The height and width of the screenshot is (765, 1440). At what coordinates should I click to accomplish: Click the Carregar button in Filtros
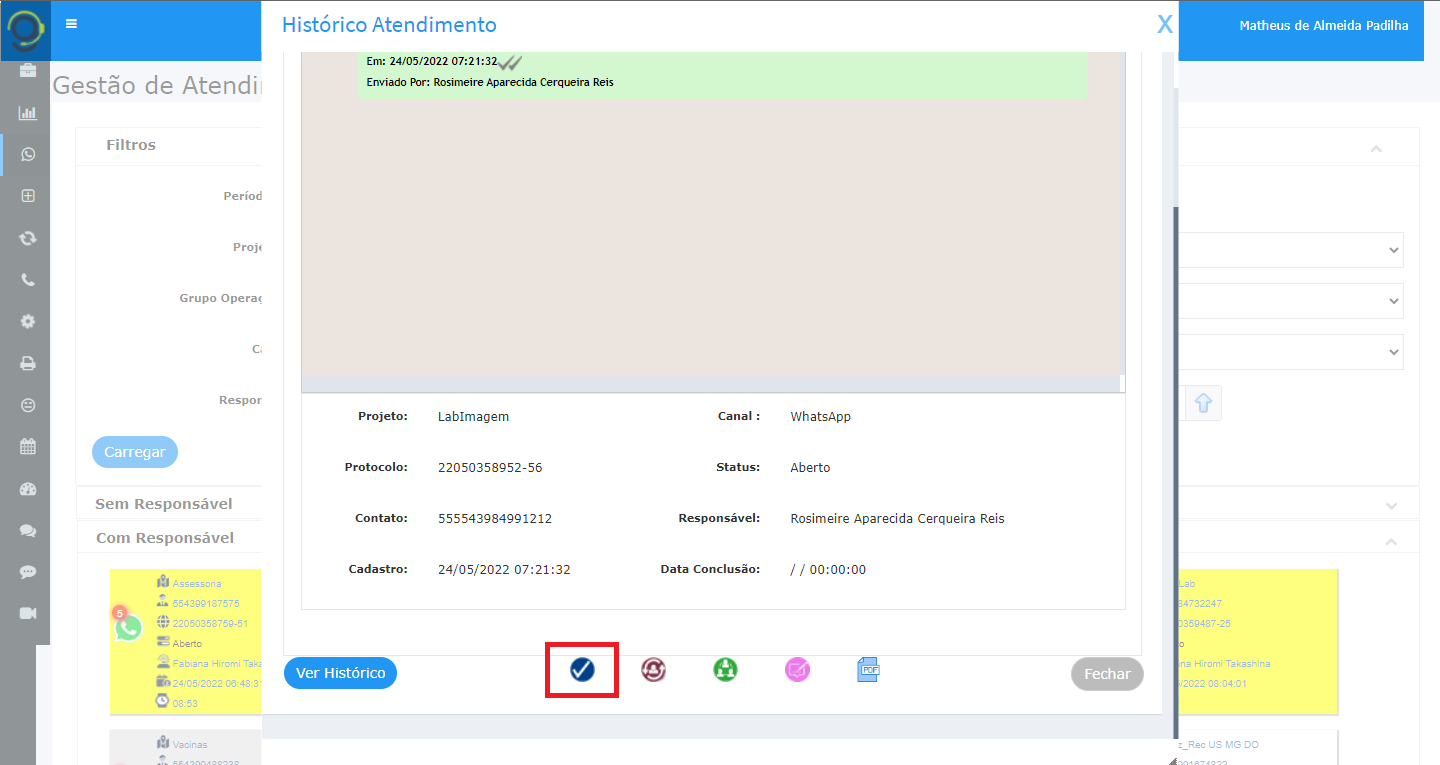point(135,452)
